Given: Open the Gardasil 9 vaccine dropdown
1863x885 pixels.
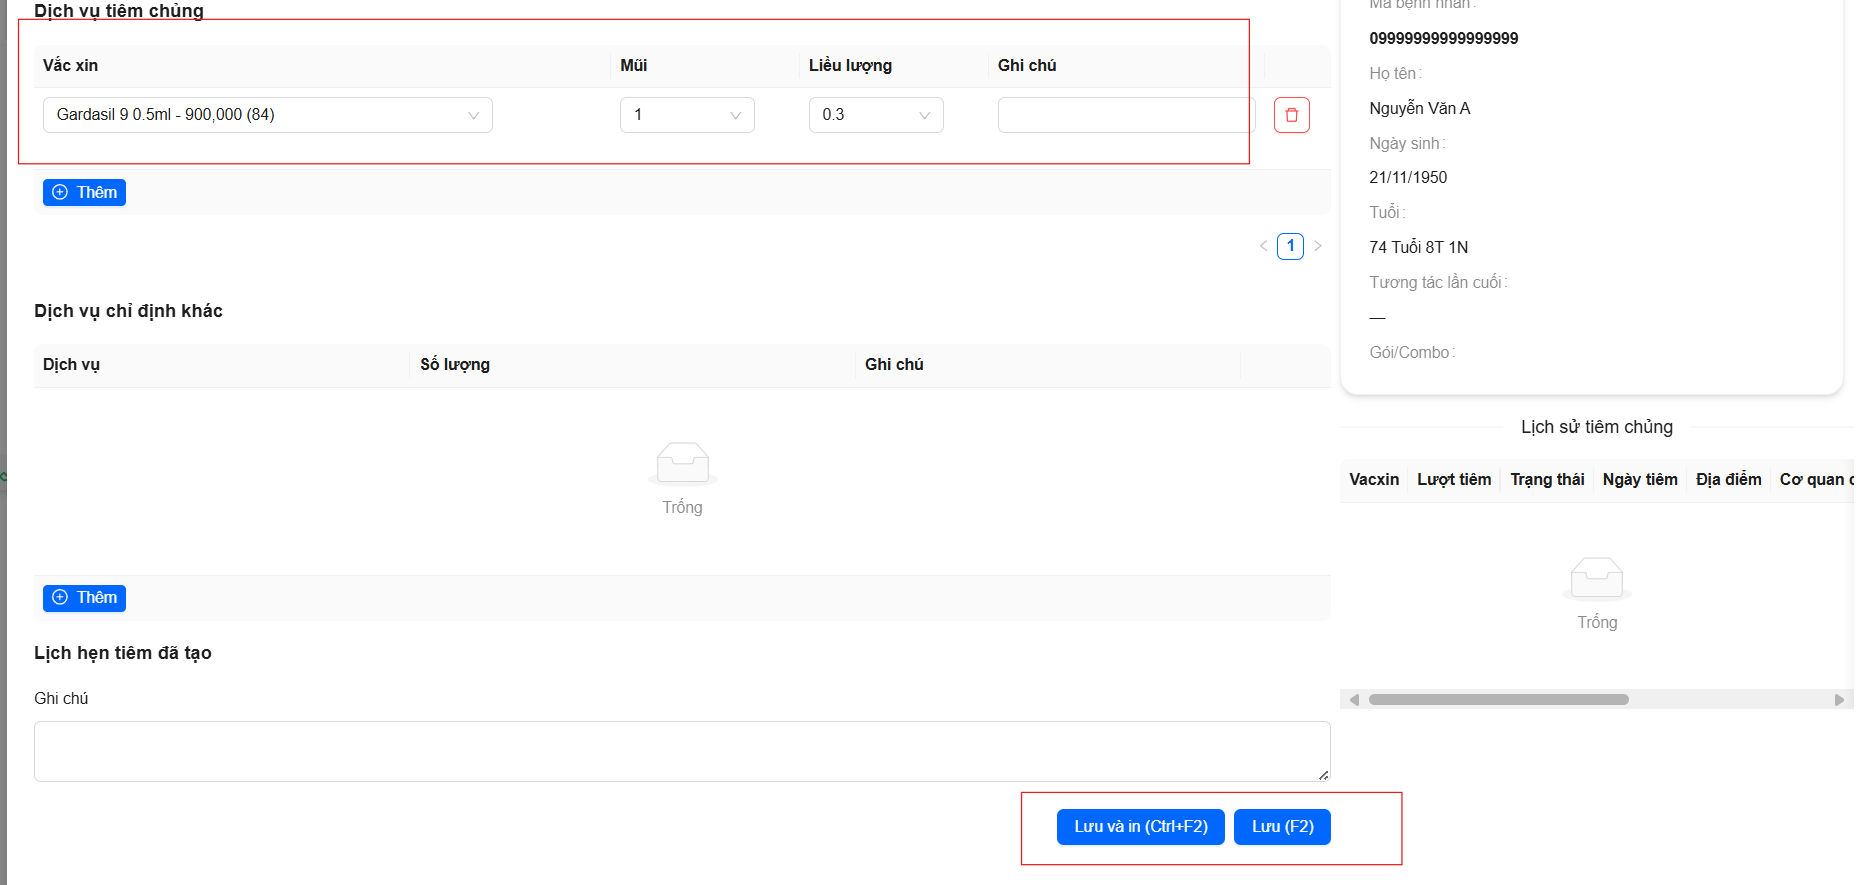Looking at the screenshot, I should [x=267, y=115].
